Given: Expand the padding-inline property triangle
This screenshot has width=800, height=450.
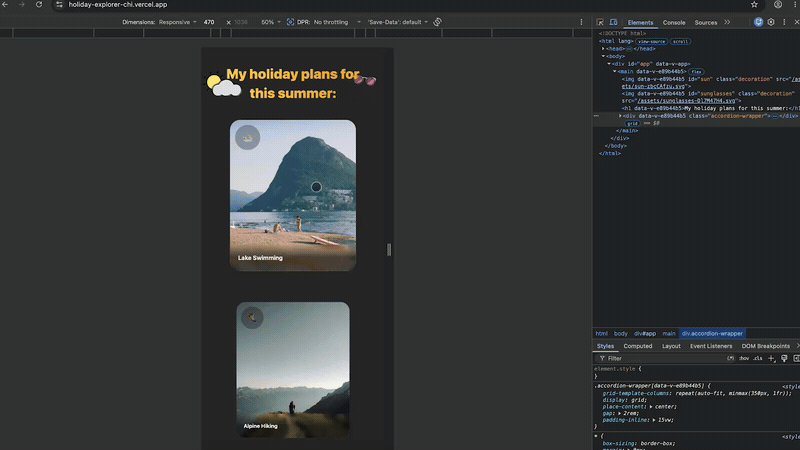Looking at the screenshot, I should [x=654, y=420].
